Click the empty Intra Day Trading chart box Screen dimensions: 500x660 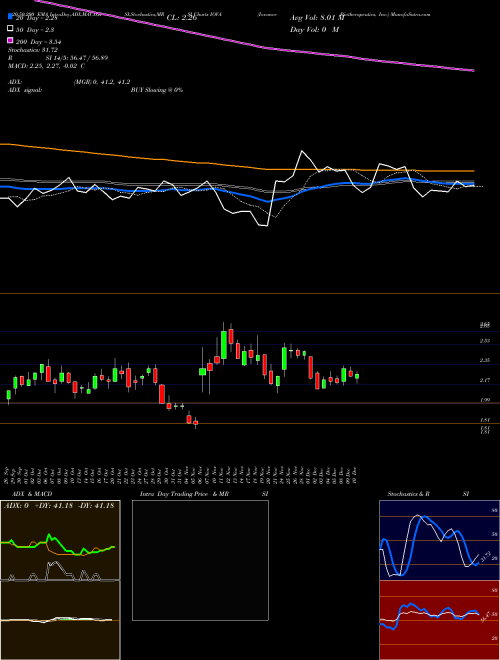[x=200, y=560]
